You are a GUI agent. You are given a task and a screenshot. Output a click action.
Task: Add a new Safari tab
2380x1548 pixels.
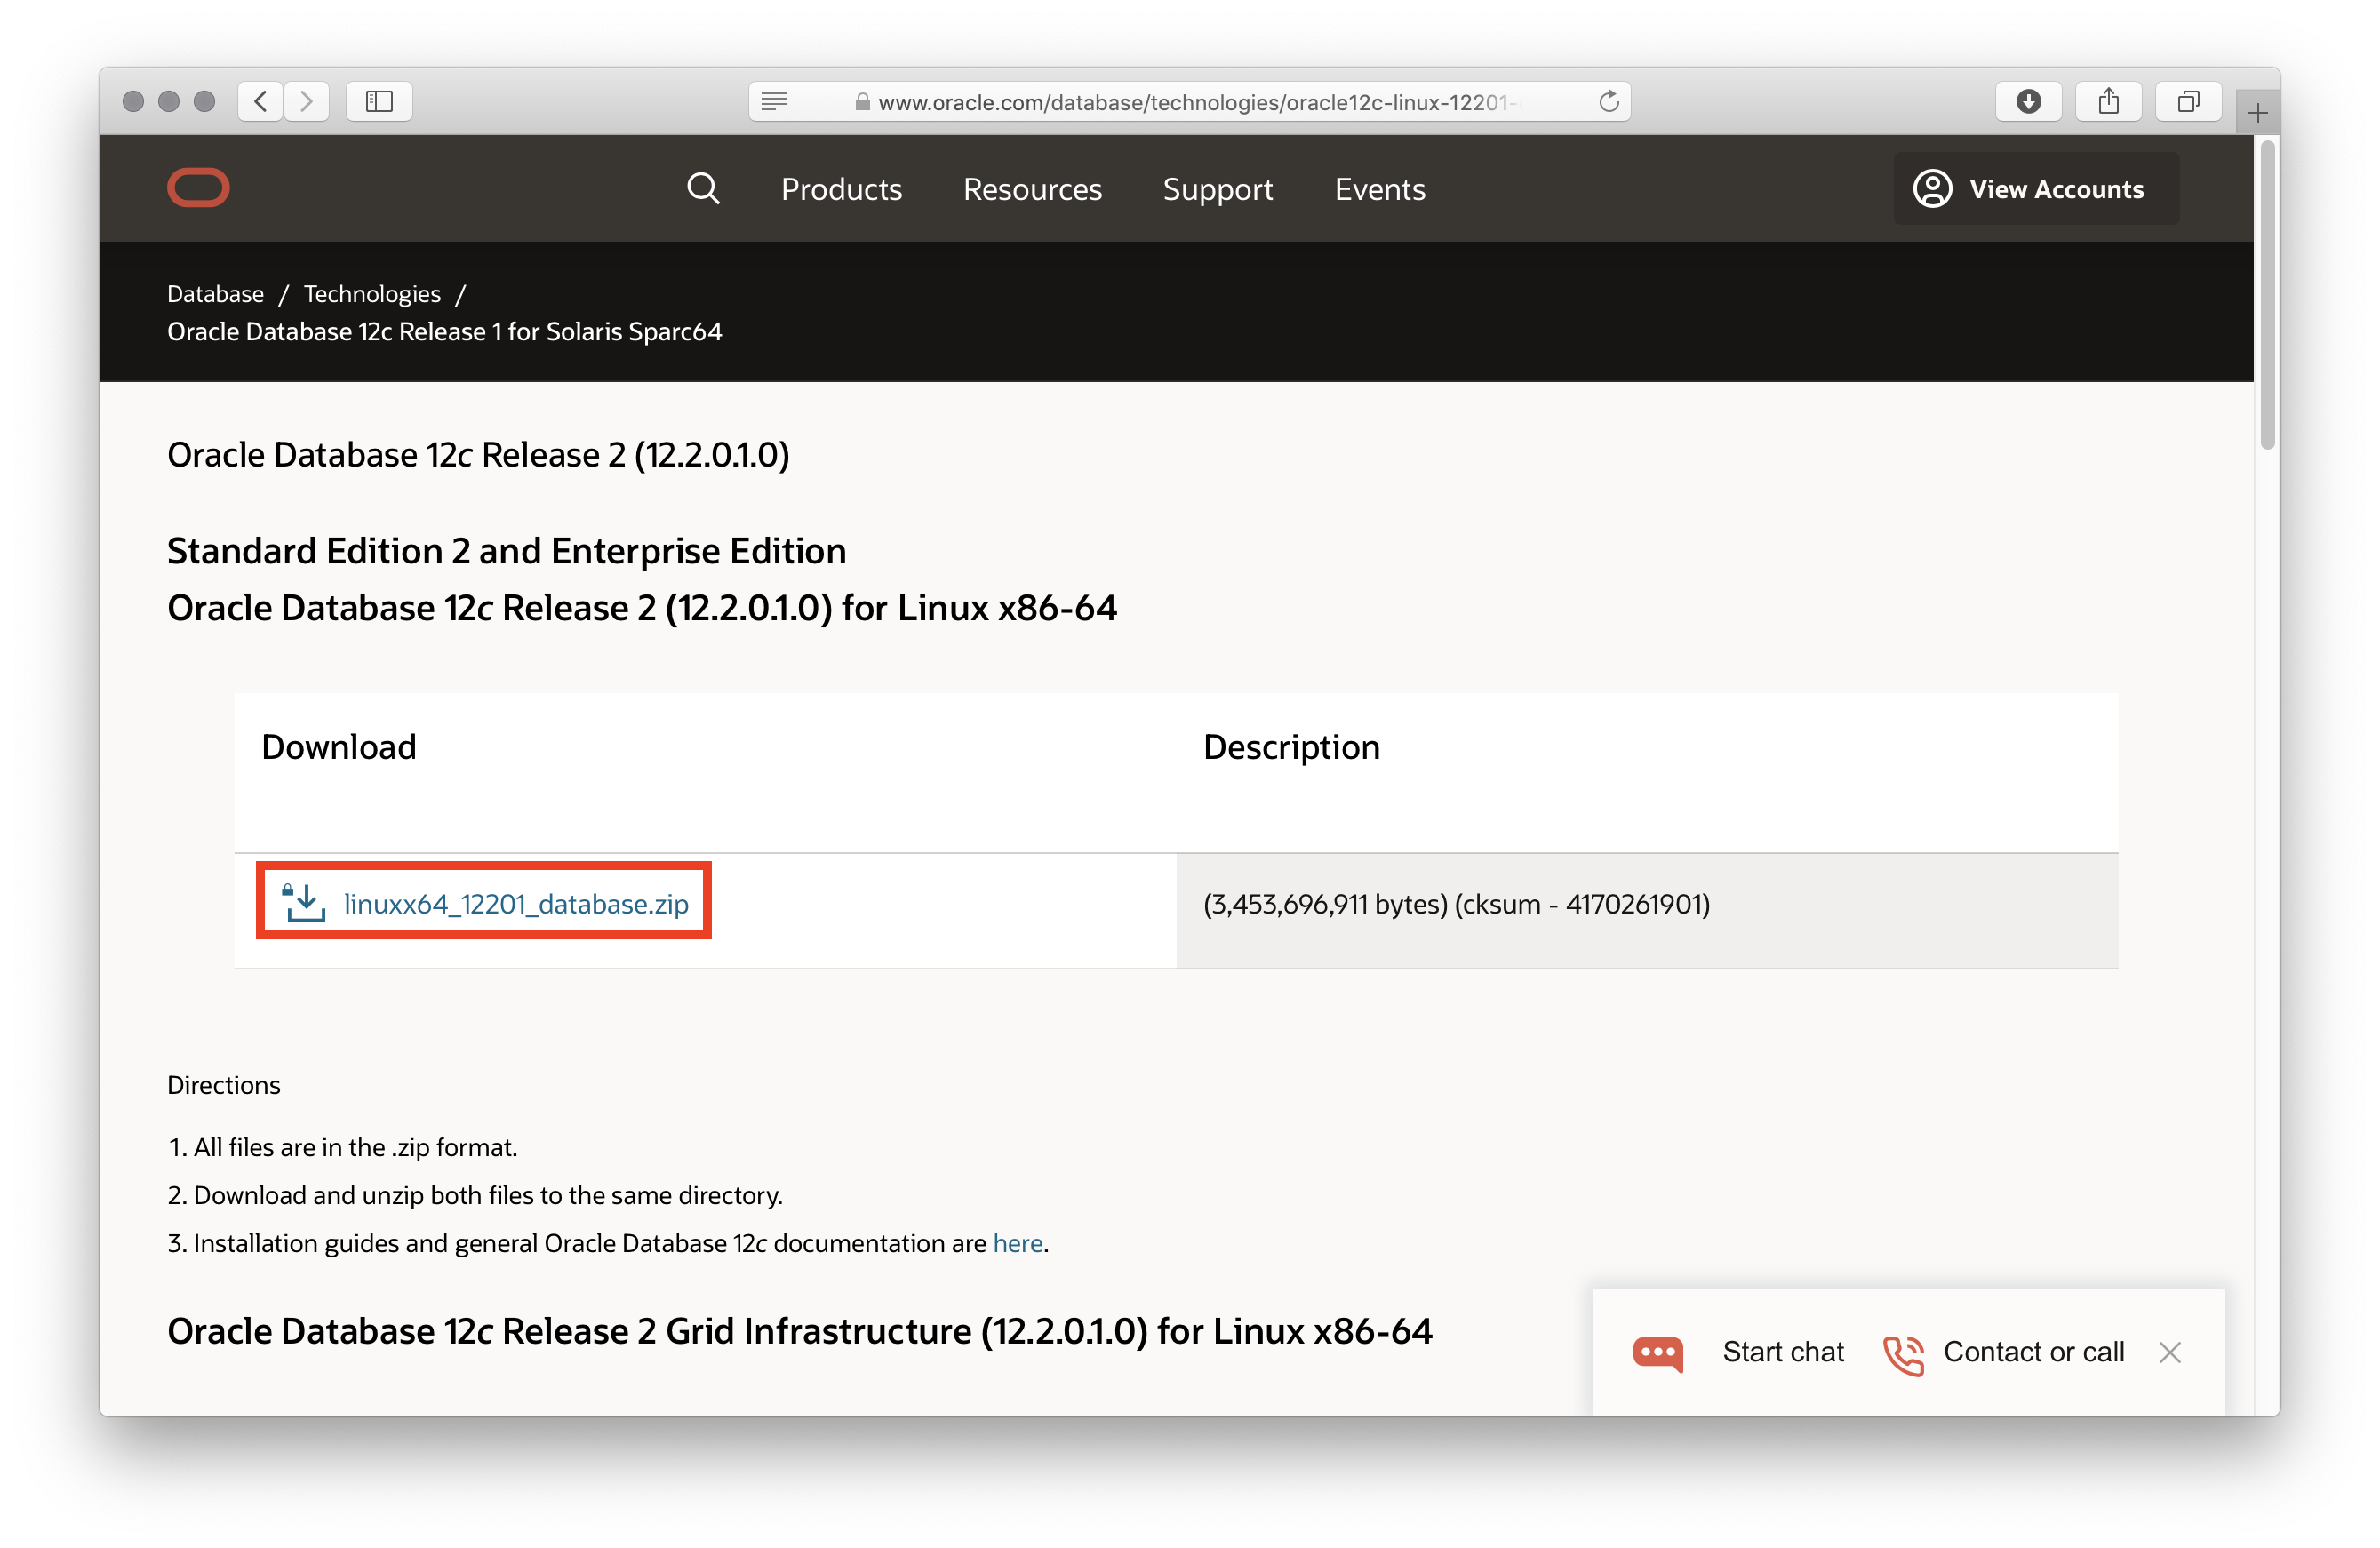point(2257,113)
